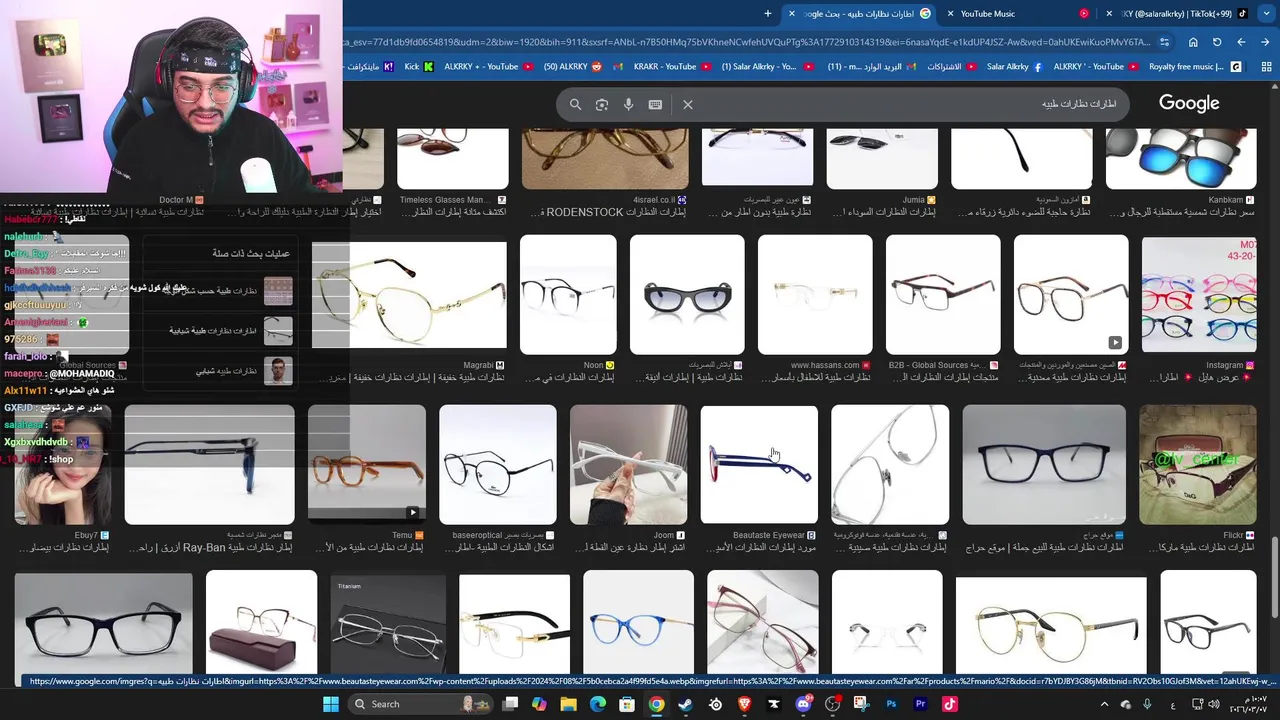The height and width of the screenshot is (720, 1280).
Task: Open the Instagram colorful glasses image
Action: (1199, 296)
